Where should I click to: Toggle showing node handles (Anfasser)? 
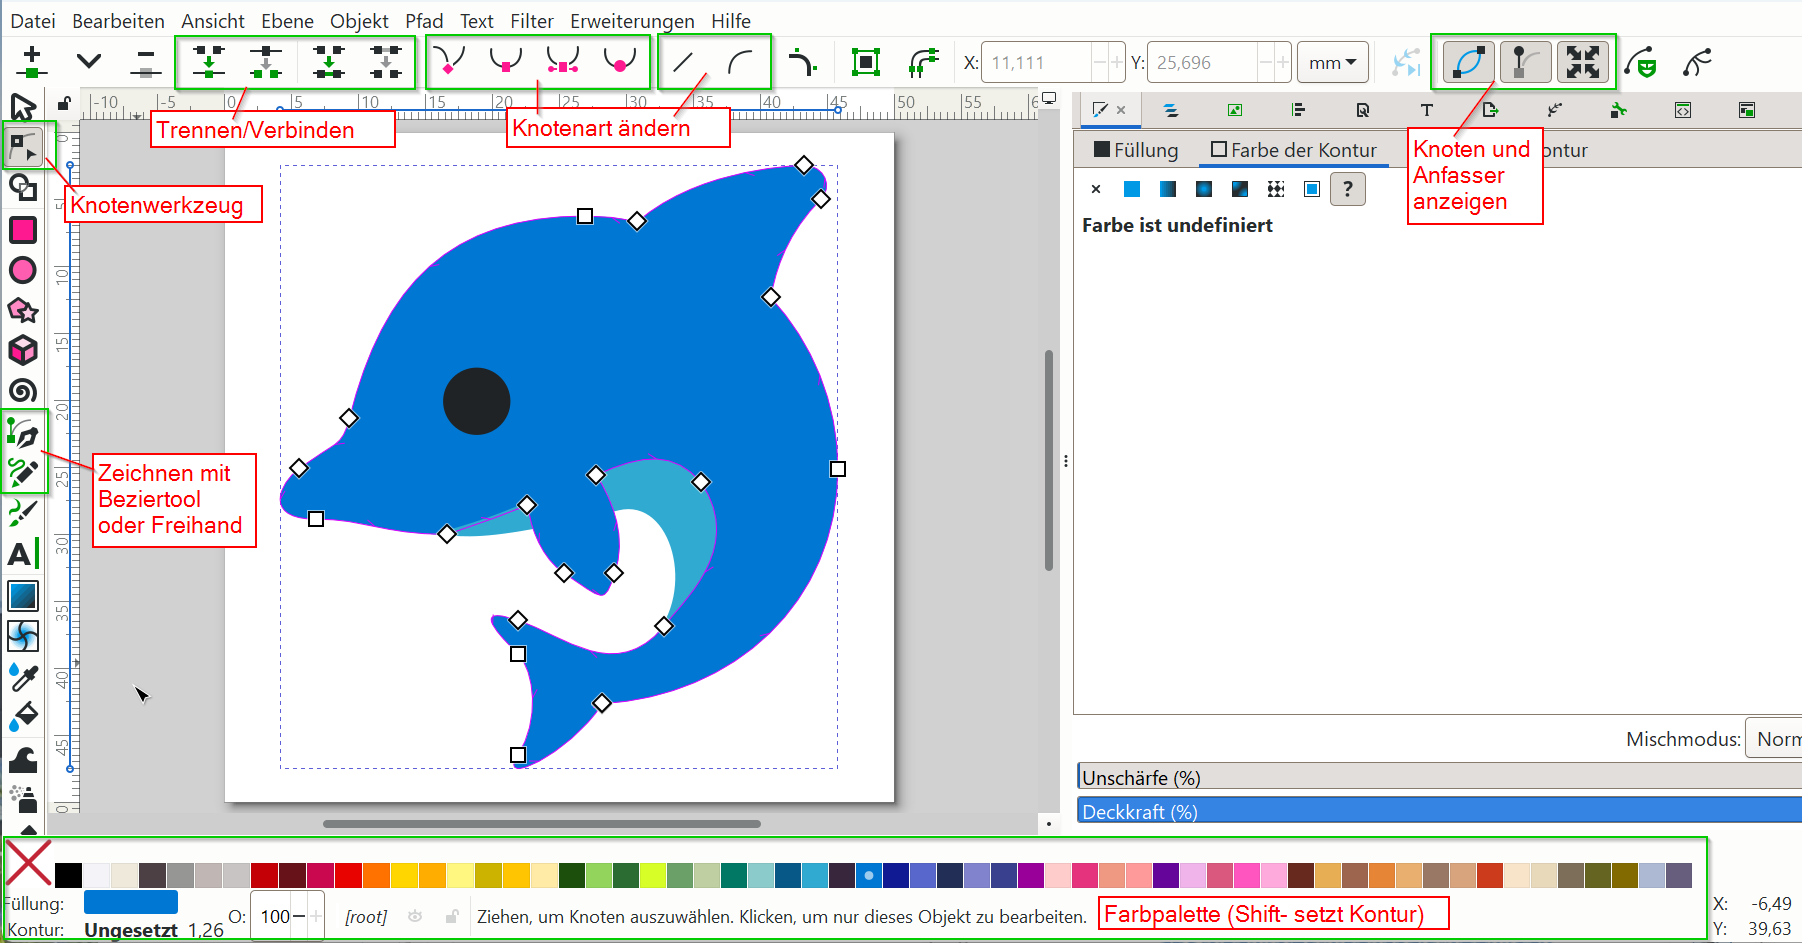click(1525, 62)
